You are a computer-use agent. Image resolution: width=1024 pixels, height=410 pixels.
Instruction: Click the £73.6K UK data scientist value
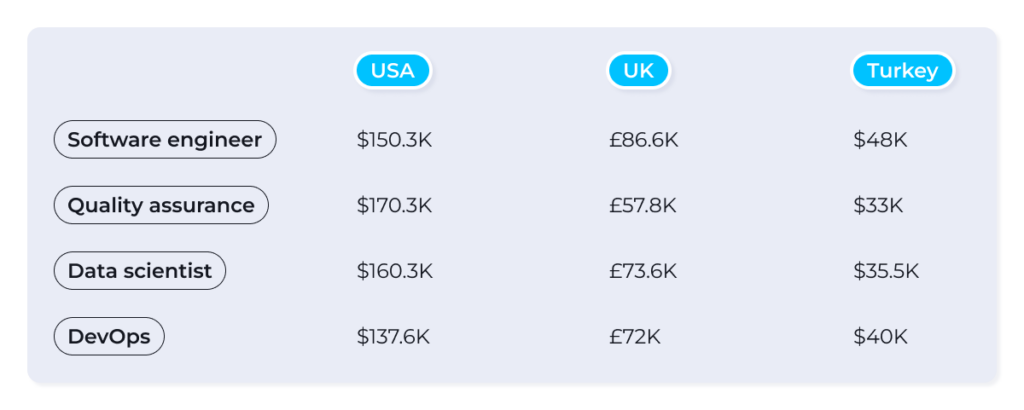click(x=642, y=271)
